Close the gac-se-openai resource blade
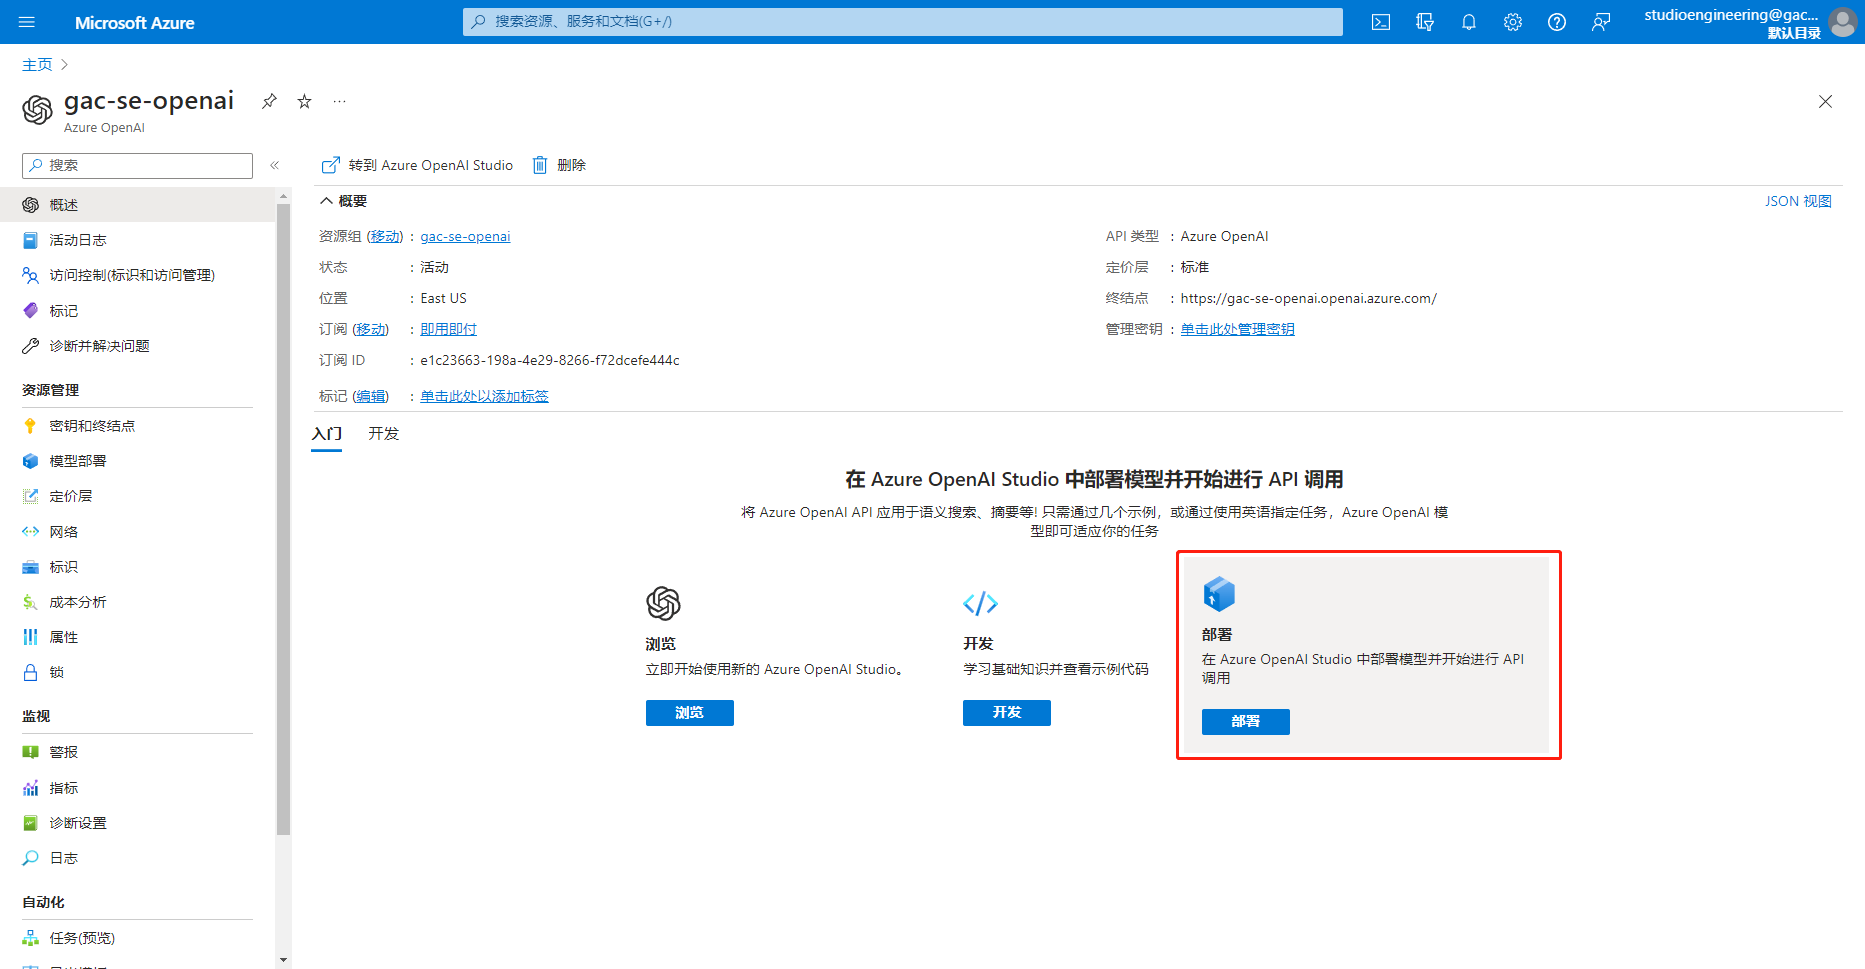This screenshot has width=1865, height=969. 1825,101
